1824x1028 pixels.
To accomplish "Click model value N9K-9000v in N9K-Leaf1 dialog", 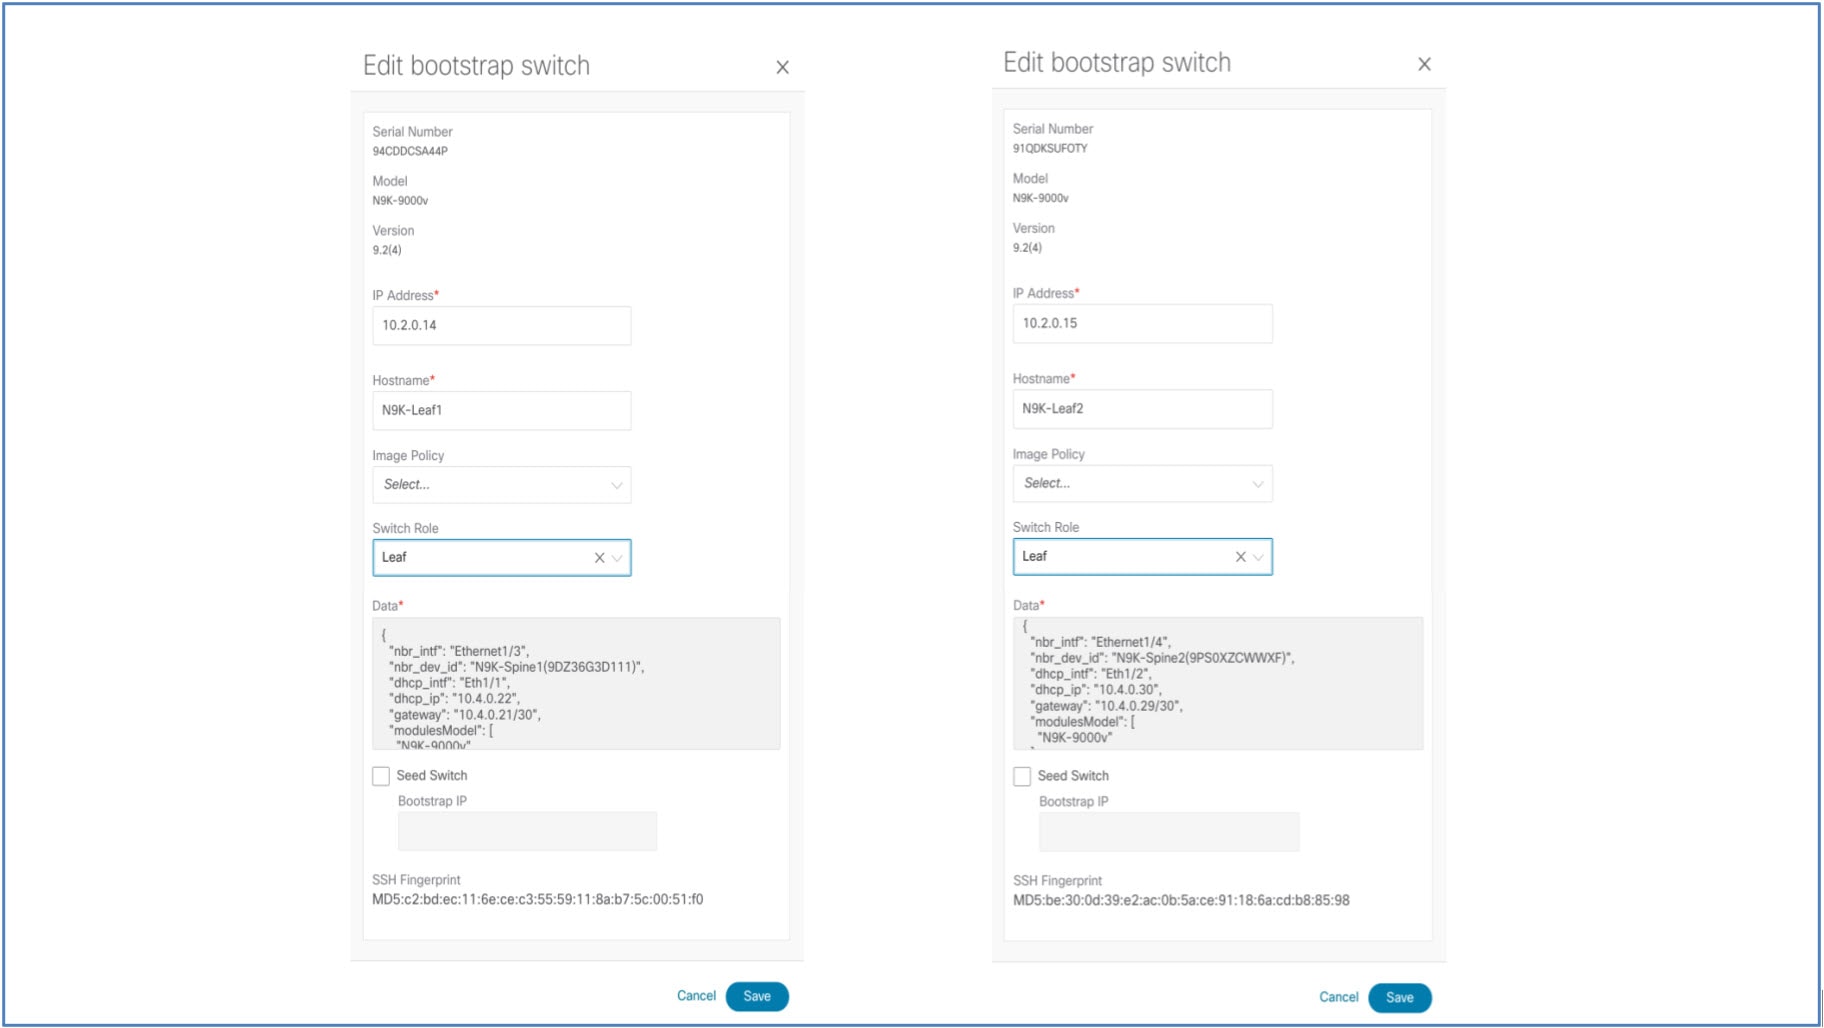I will pos(400,201).
